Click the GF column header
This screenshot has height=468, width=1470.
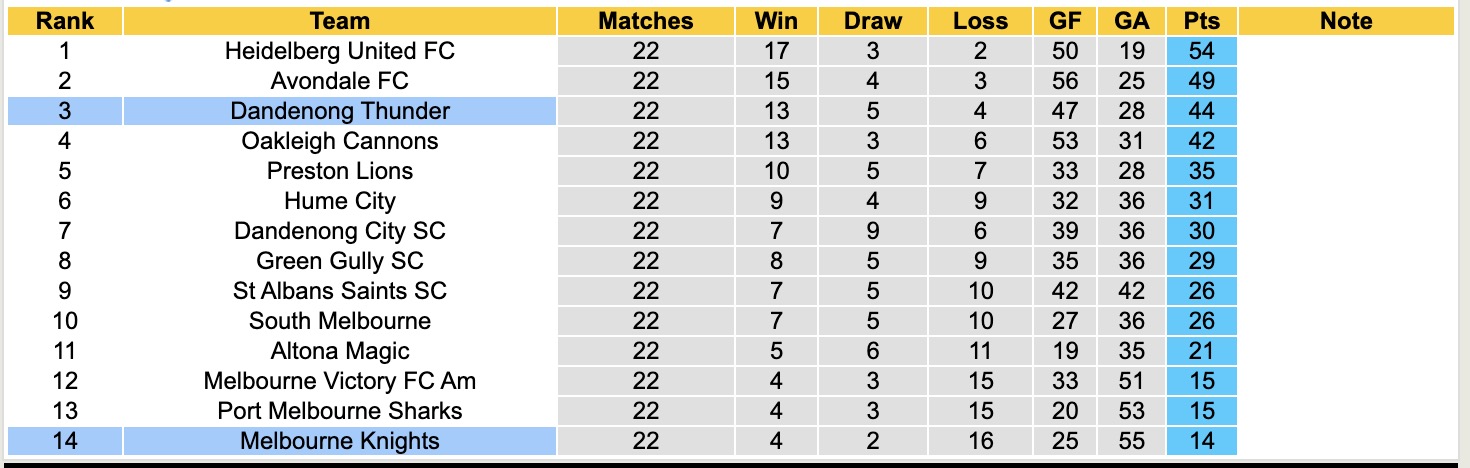click(1064, 21)
